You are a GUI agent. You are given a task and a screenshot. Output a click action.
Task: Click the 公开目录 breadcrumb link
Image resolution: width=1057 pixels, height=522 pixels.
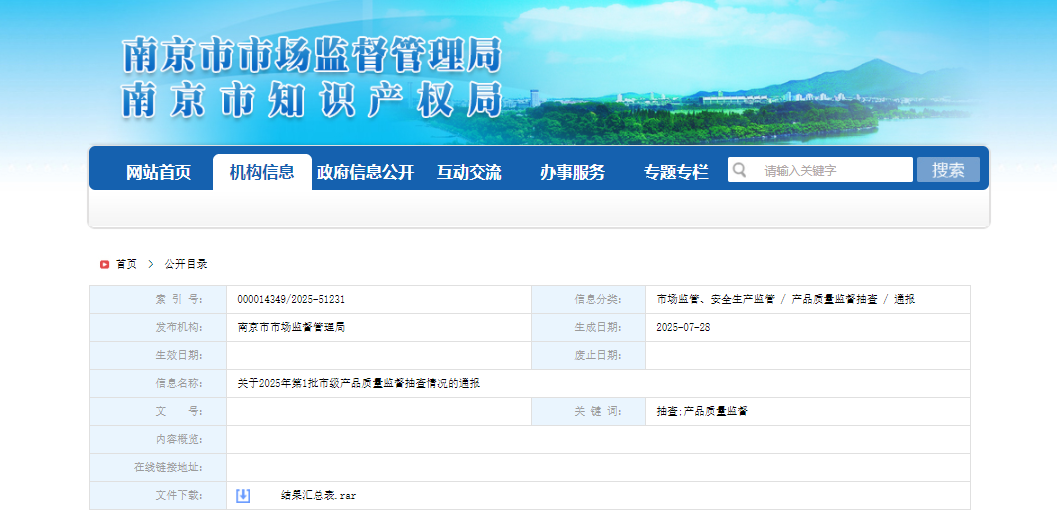coord(186,264)
